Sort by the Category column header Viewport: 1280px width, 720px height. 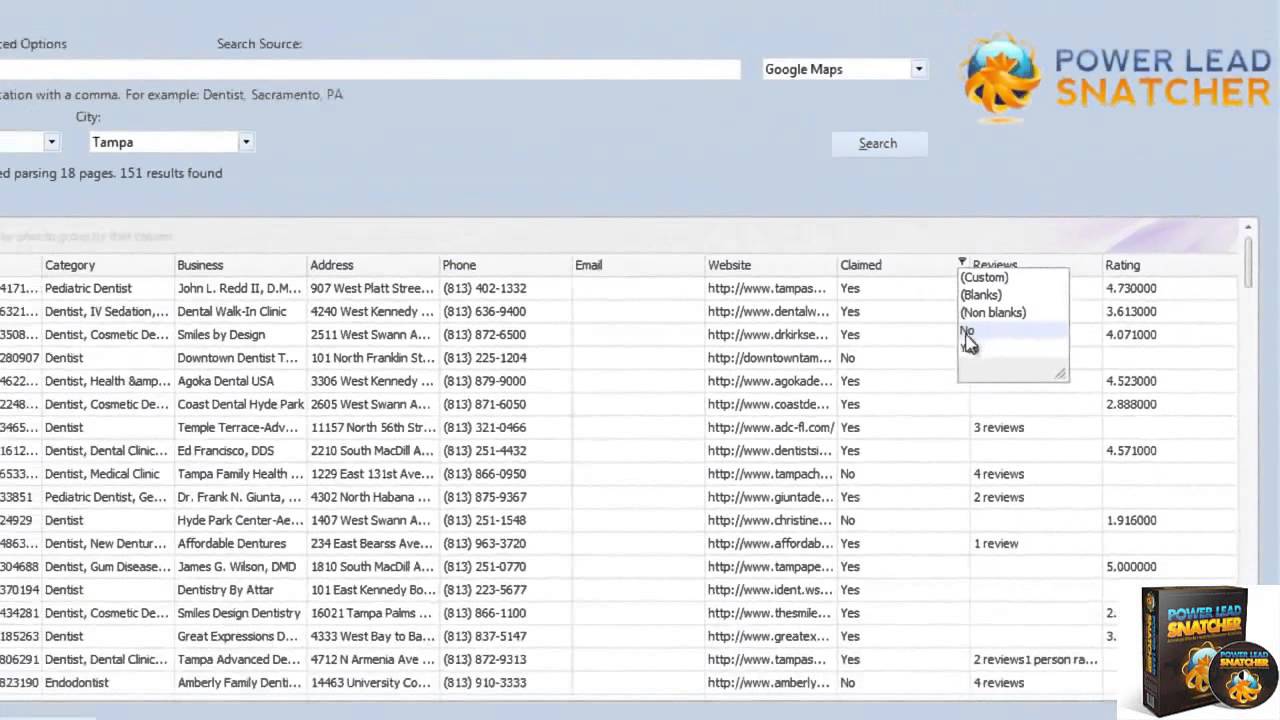coord(70,265)
